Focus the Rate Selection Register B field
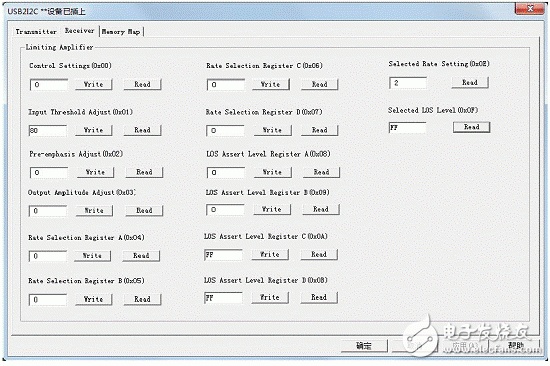This screenshot has height=366, width=550. pos(48,300)
